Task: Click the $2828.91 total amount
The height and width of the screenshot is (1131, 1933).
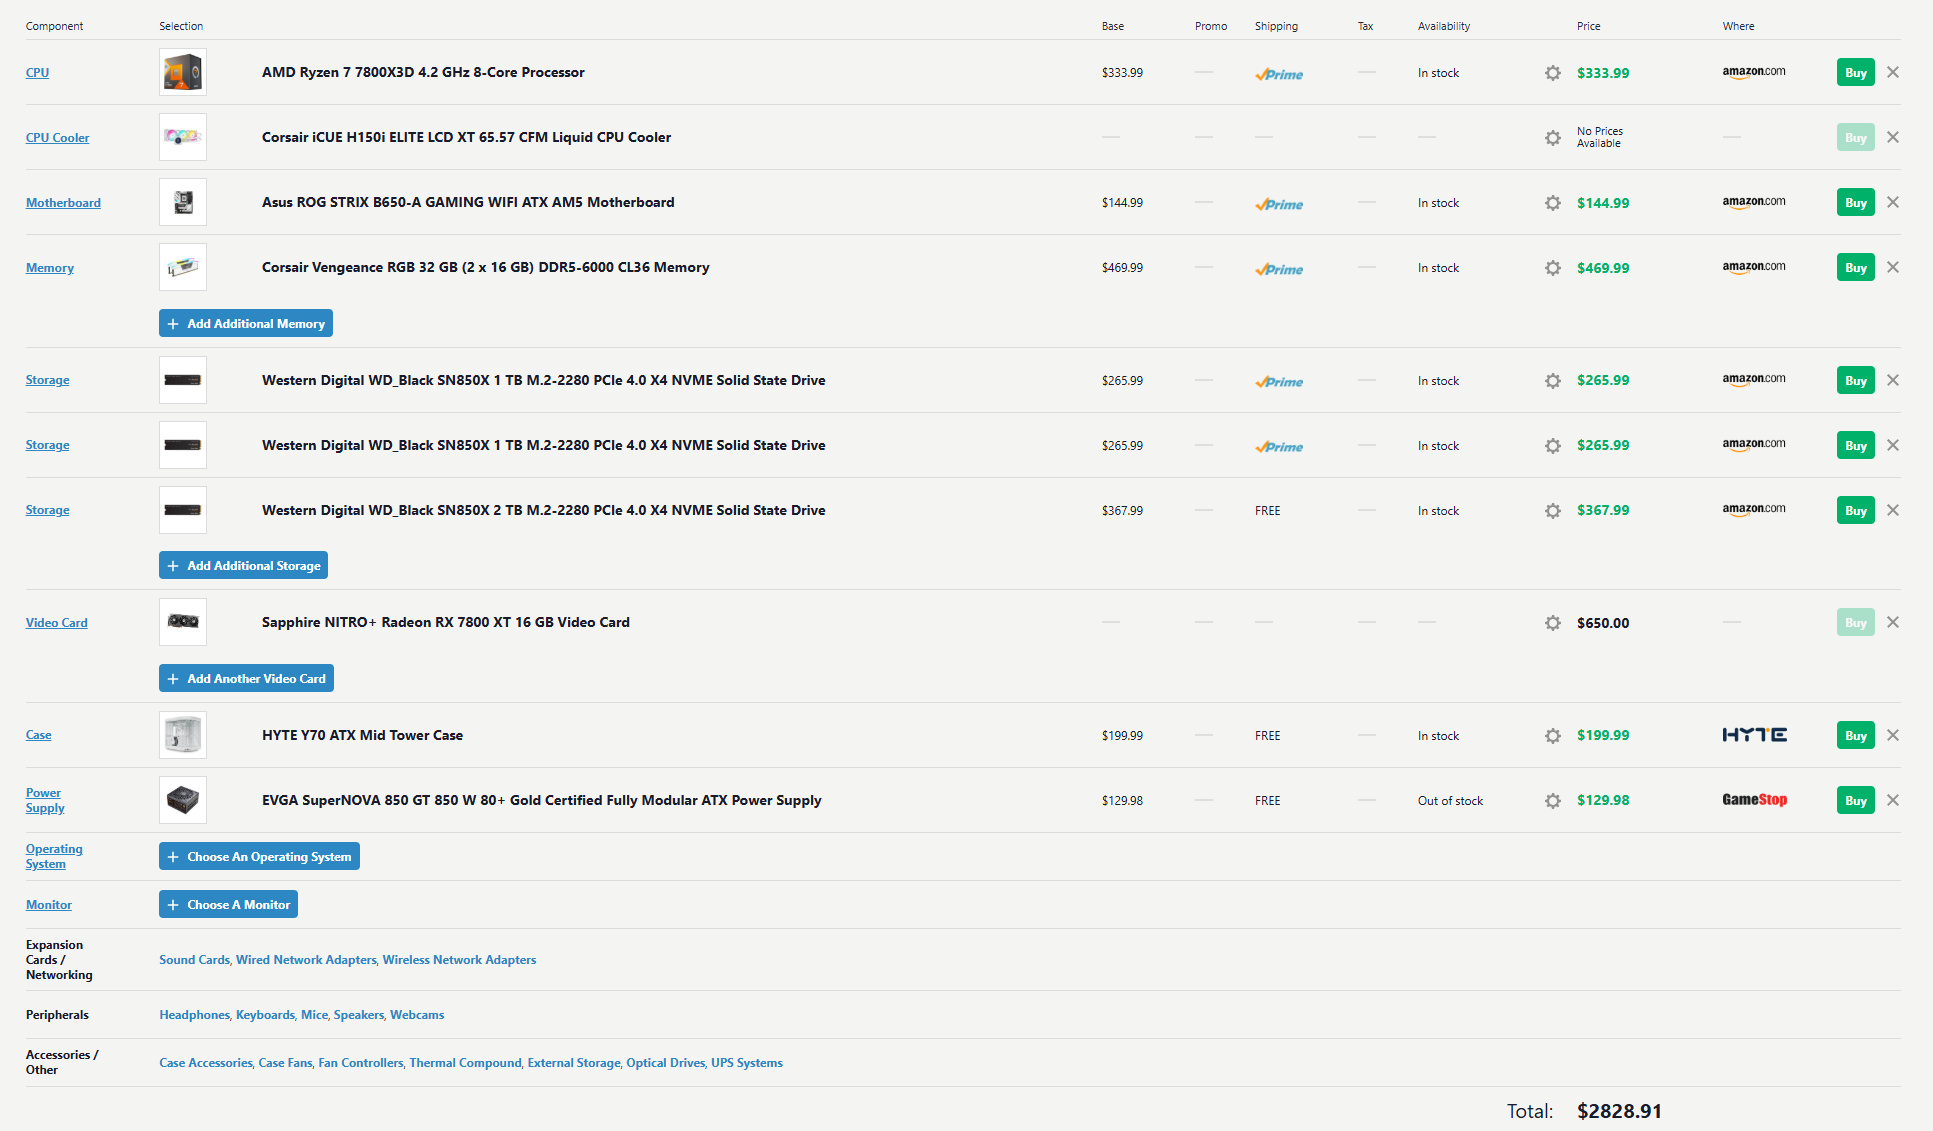Action: [1619, 1111]
